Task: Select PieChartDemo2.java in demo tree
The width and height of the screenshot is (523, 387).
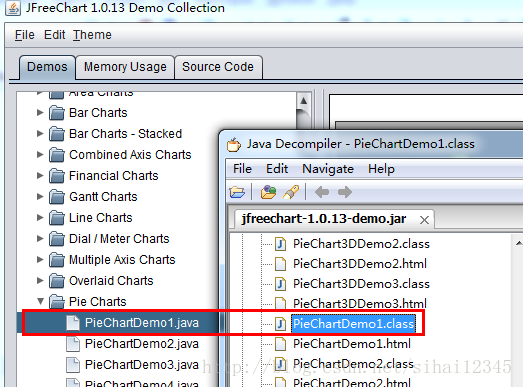Action: click(x=142, y=344)
